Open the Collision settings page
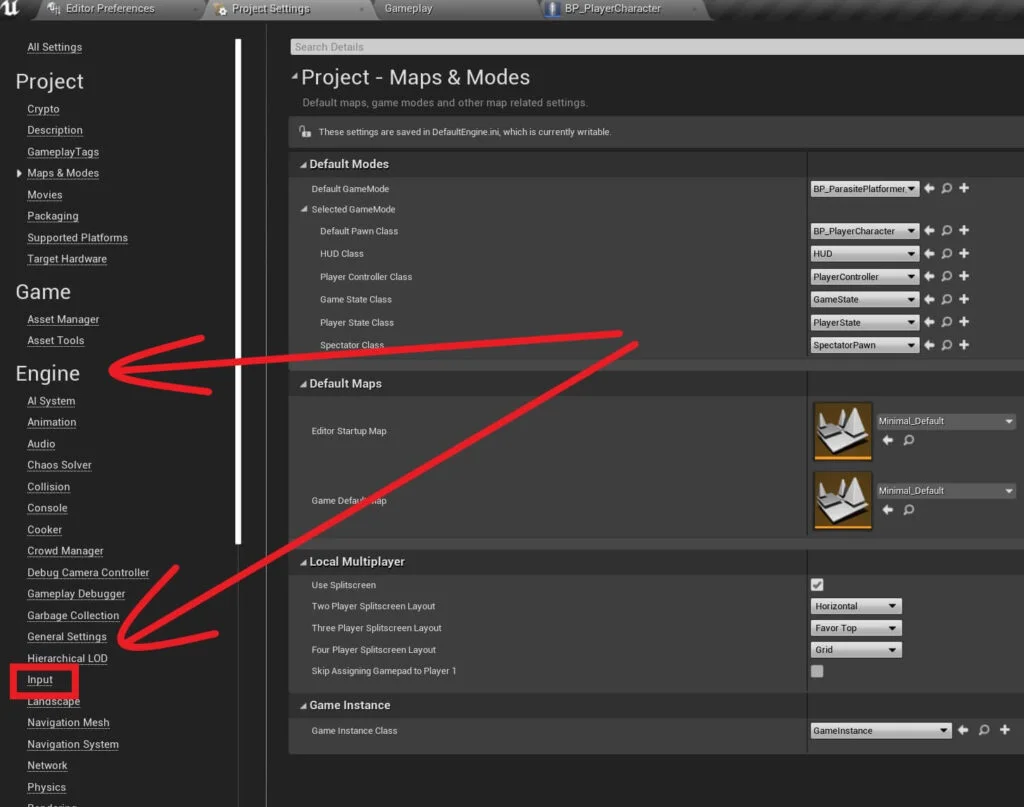This screenshot has height=807, width=1024. pos(48,486)
